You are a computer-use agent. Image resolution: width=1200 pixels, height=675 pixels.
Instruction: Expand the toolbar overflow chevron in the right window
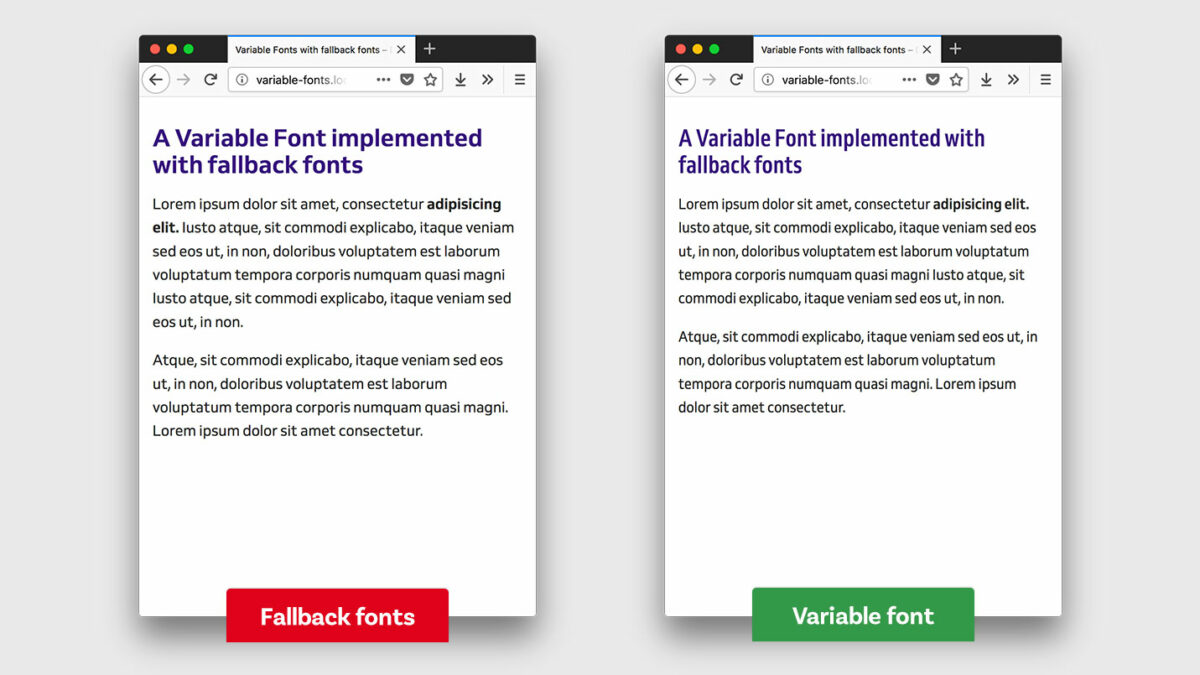click(x=1014, y=79)
